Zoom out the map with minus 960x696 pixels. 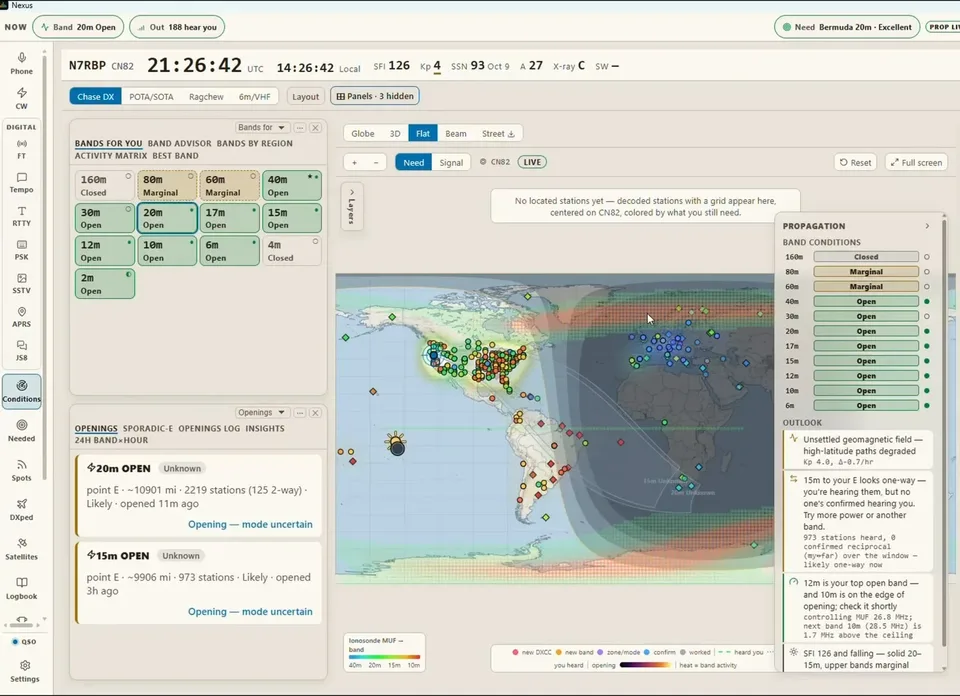376,162
